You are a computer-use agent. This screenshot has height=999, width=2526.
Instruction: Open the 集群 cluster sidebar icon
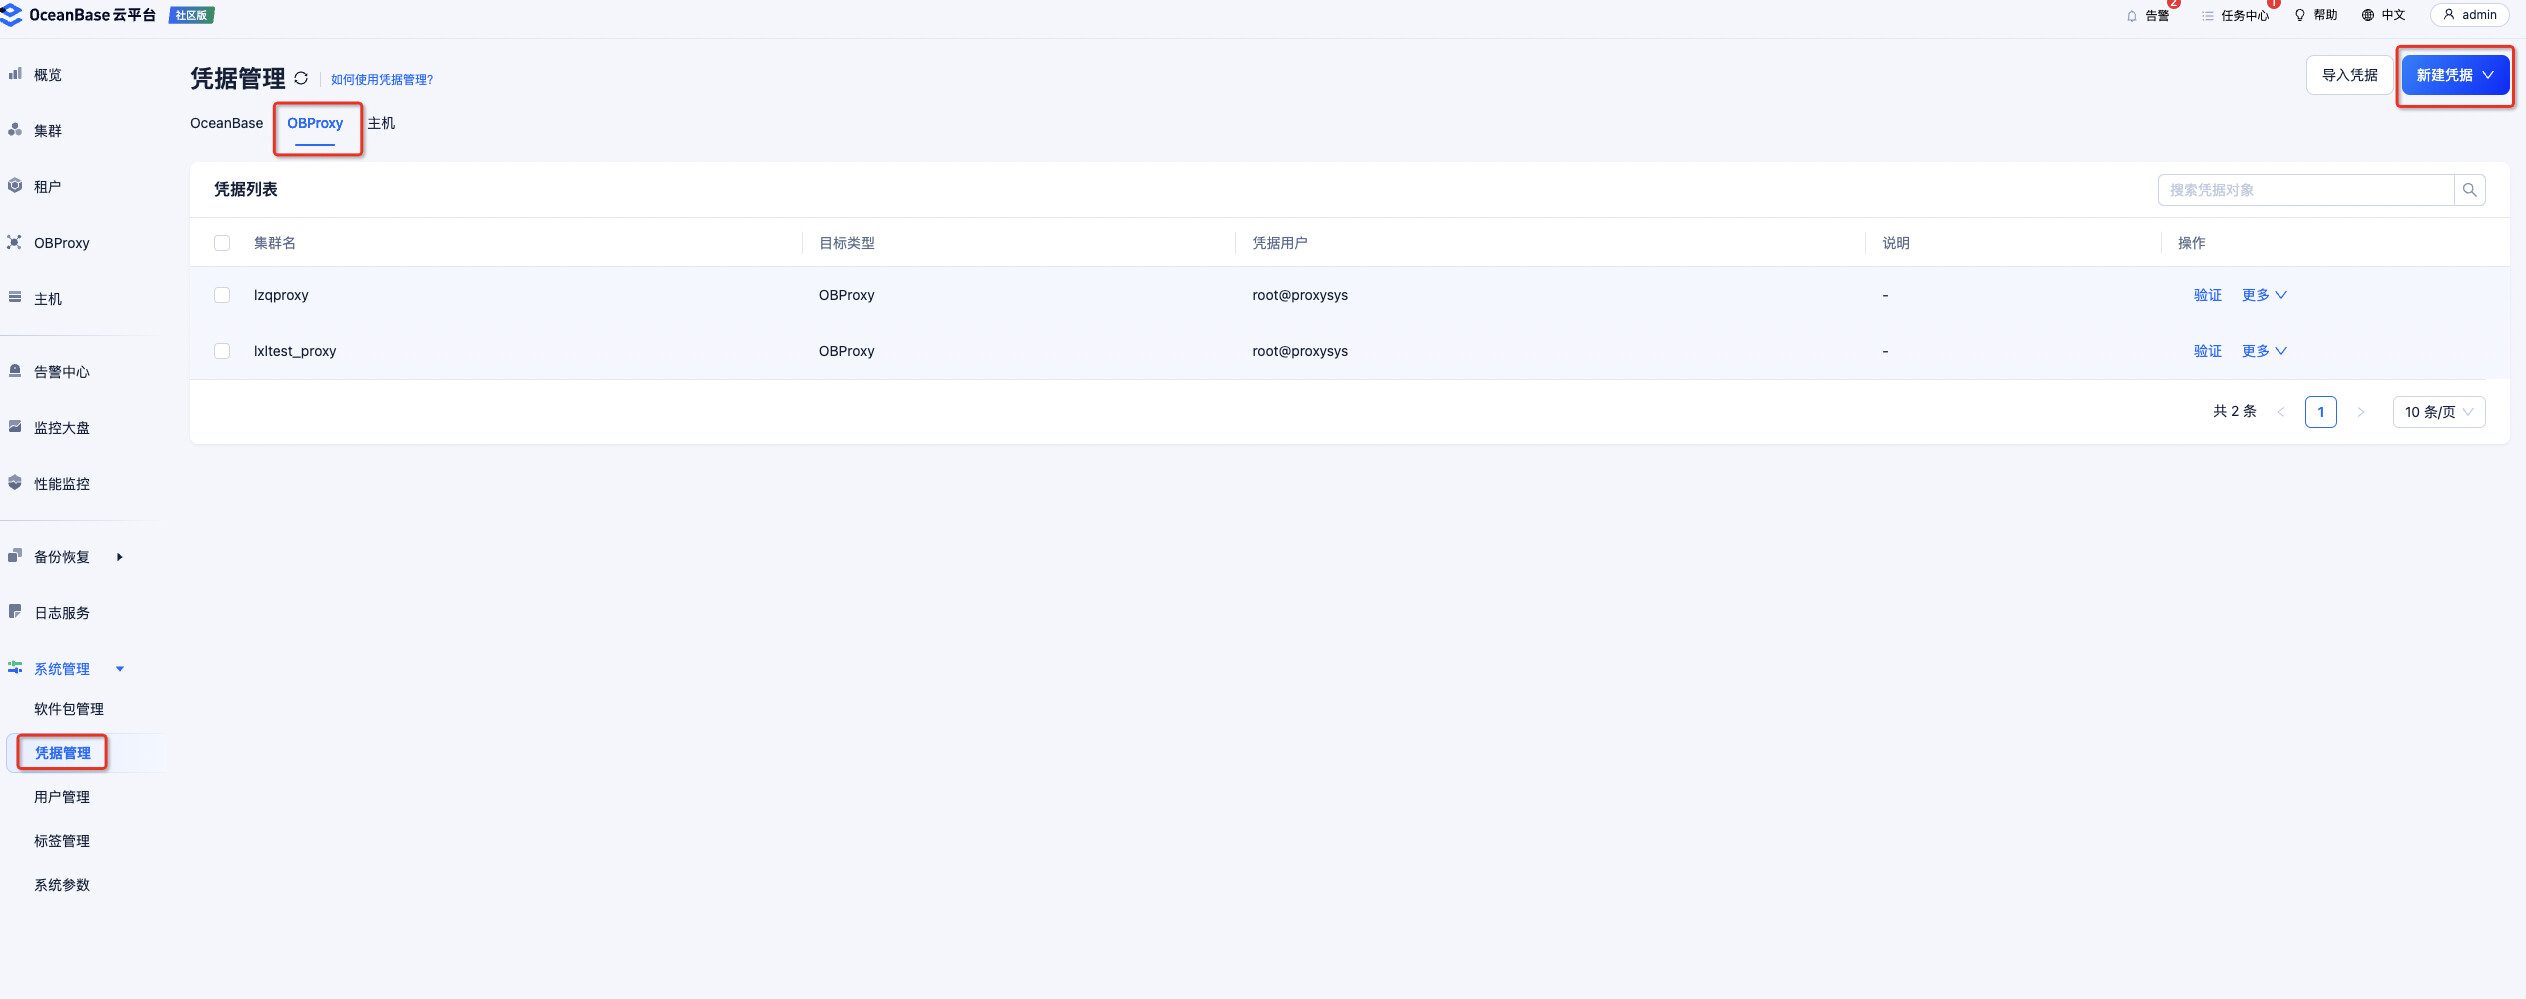coord(15,130)
